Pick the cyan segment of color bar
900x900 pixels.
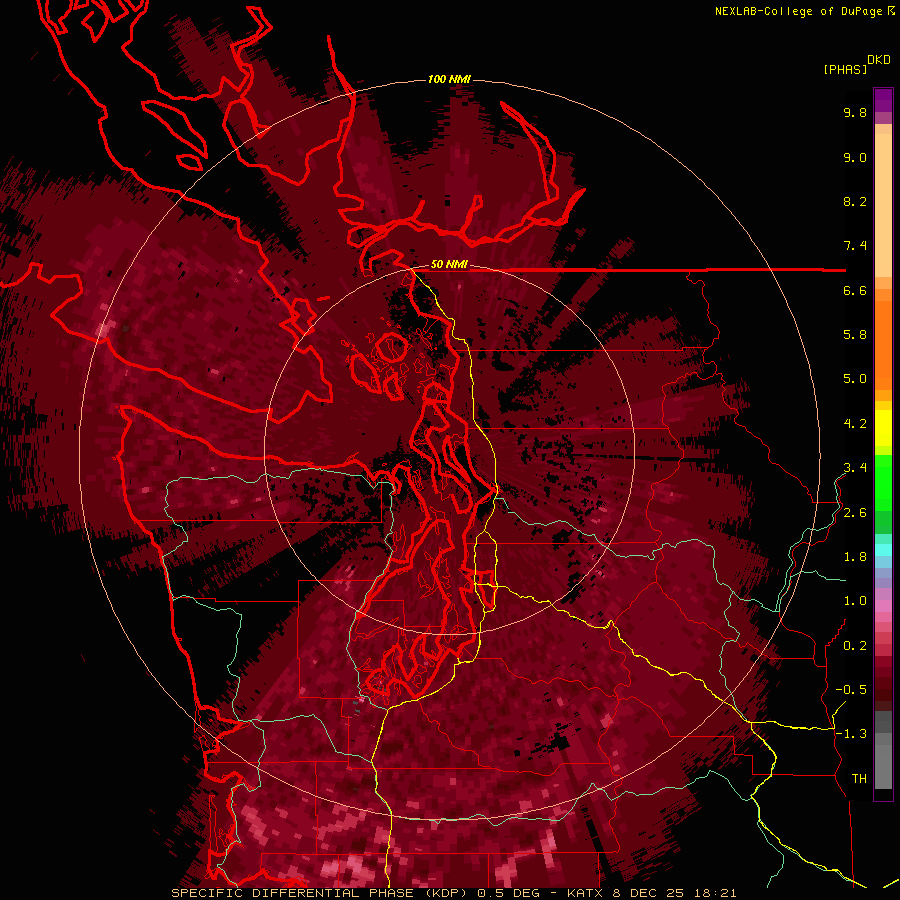[883, 550]
